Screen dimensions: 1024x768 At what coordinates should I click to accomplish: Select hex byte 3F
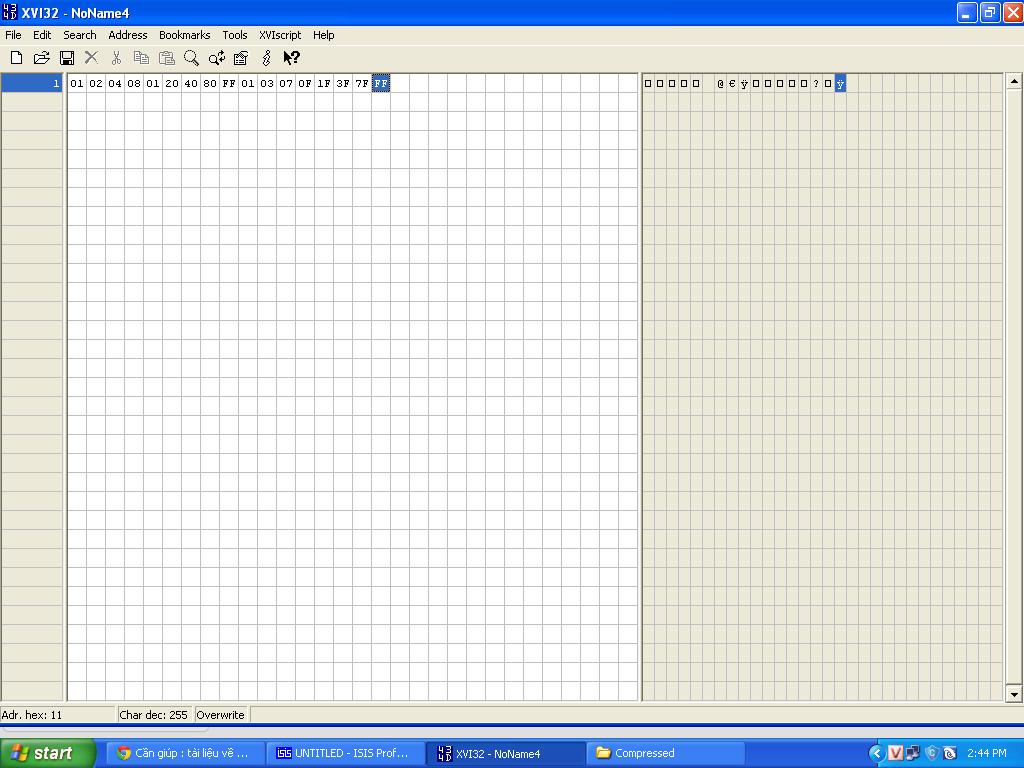point(343,84)
